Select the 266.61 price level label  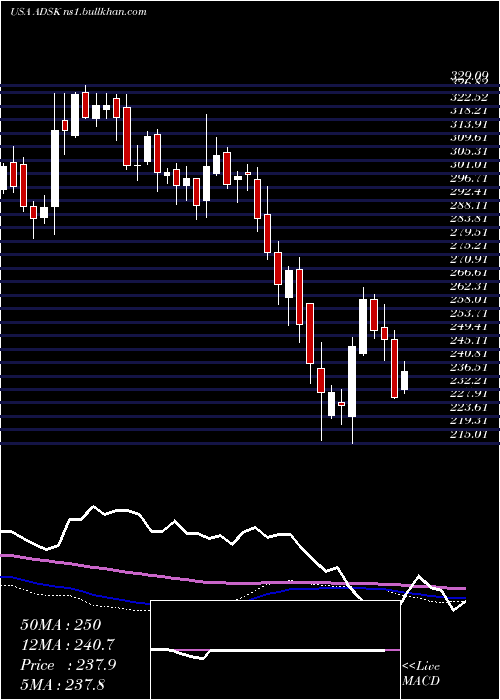coord(469,272)
